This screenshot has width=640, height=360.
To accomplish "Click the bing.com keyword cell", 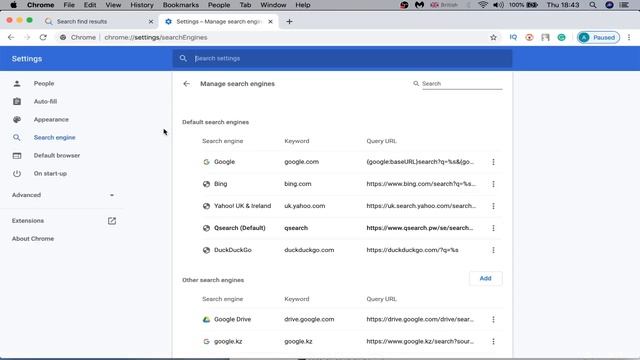I will (x=298, y=184).
